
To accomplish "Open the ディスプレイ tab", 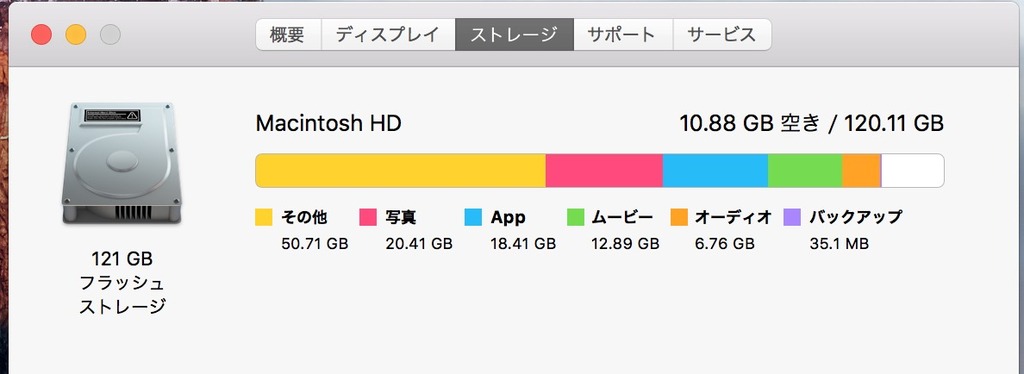I will coord(388,35).
